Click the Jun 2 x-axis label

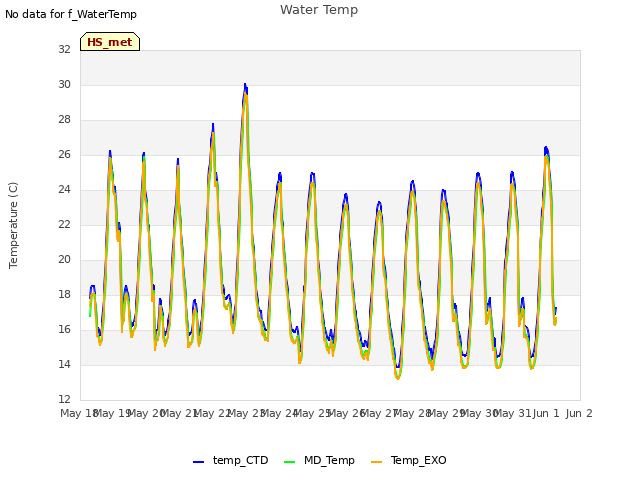click(x=579, y=413)
